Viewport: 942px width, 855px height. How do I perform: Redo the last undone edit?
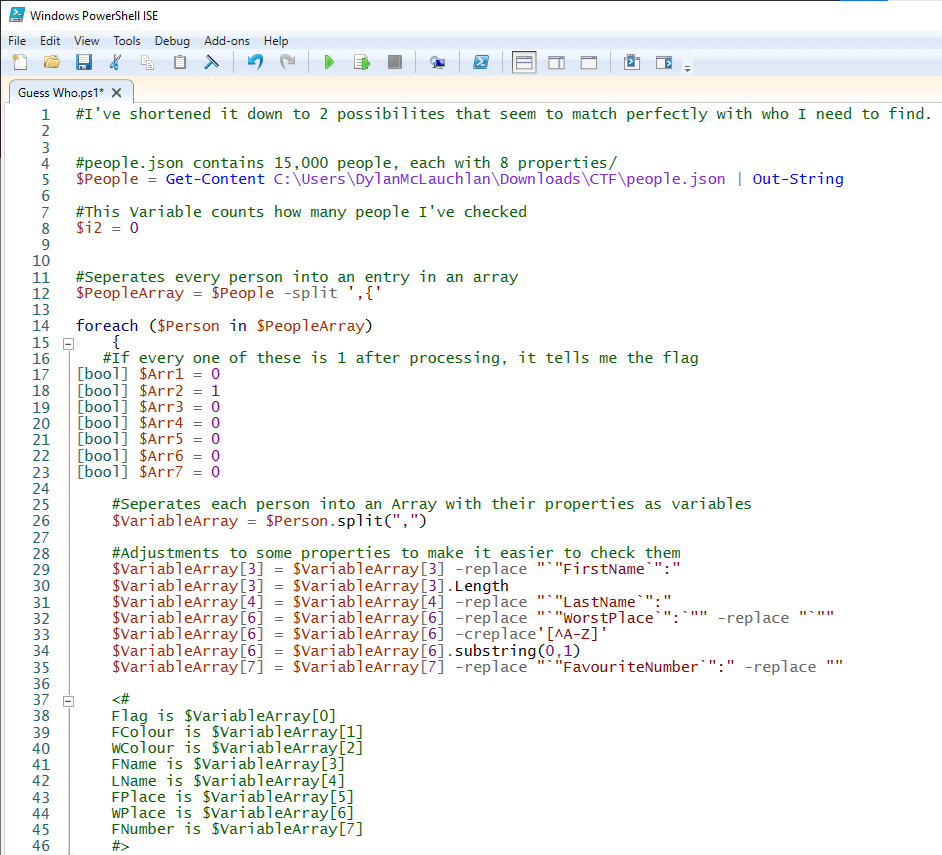click(x=288, y=62)
